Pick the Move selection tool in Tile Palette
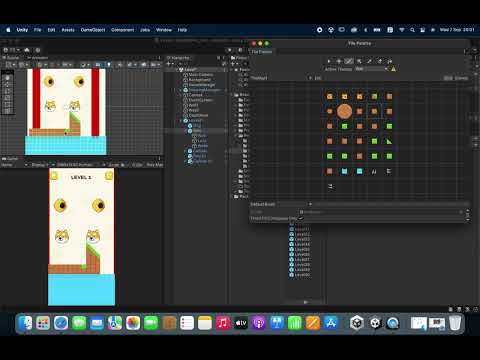This screenshot has width=480, height=360. [339, 61]
